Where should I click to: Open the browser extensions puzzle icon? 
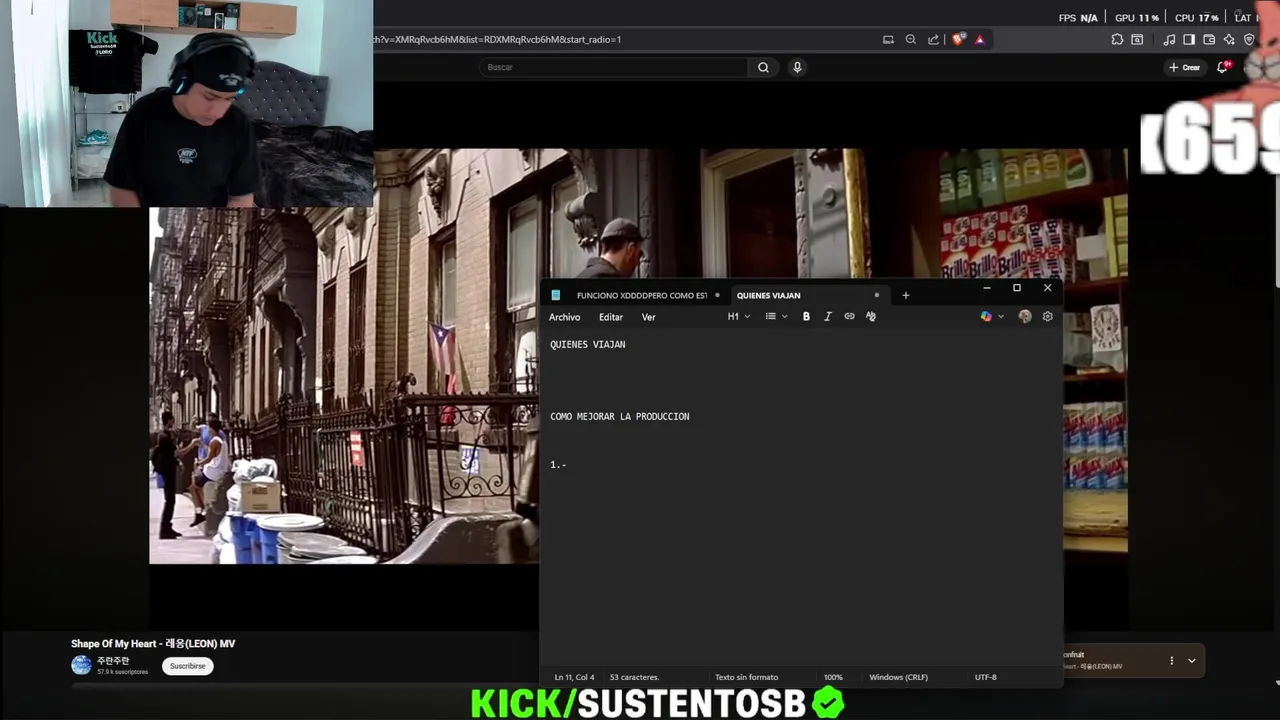pos(1117,40)
